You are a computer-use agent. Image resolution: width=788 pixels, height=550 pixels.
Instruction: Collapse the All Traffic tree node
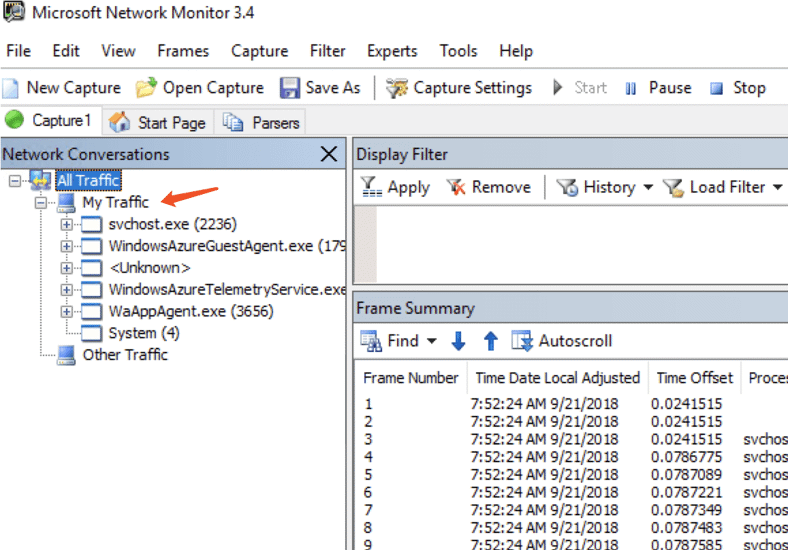[15, 180]
